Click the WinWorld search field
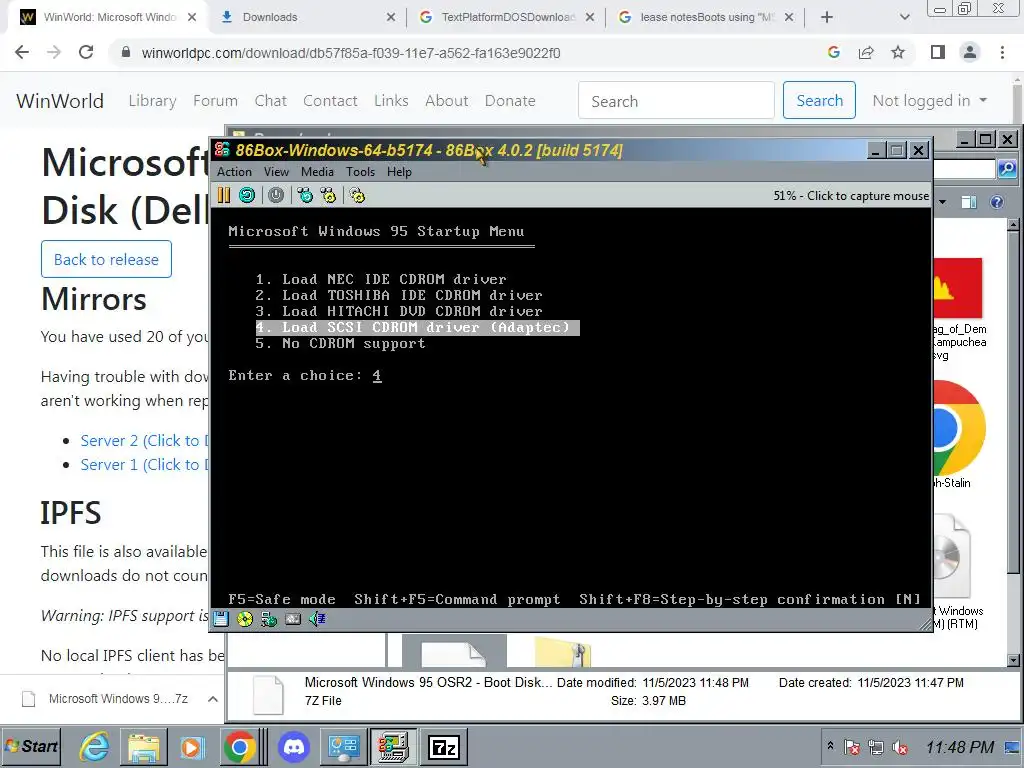Image resolution: width=1024 pixels, height=768 pixels. tap(676, 101)
